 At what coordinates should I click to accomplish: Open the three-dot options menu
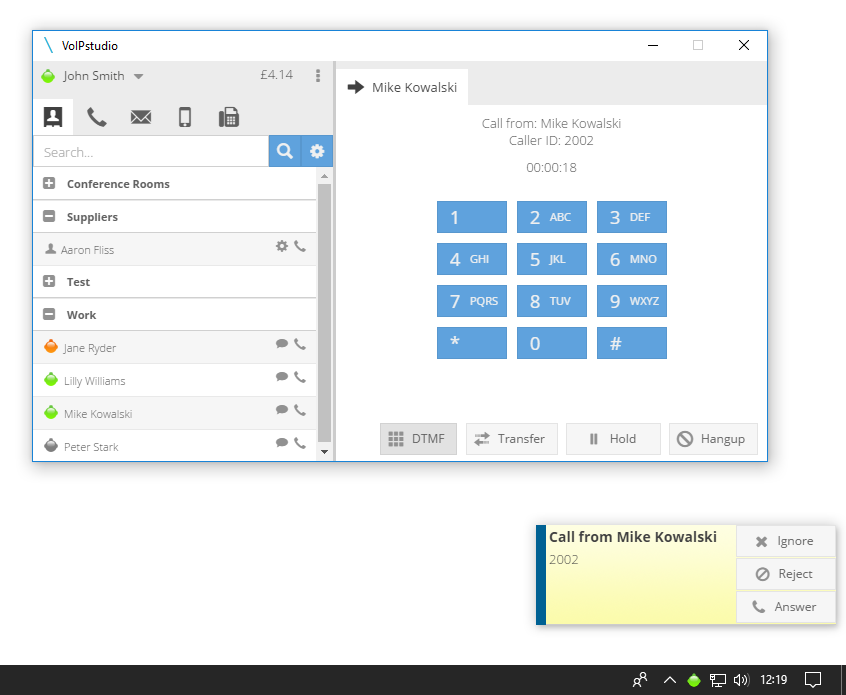(318, 76)
